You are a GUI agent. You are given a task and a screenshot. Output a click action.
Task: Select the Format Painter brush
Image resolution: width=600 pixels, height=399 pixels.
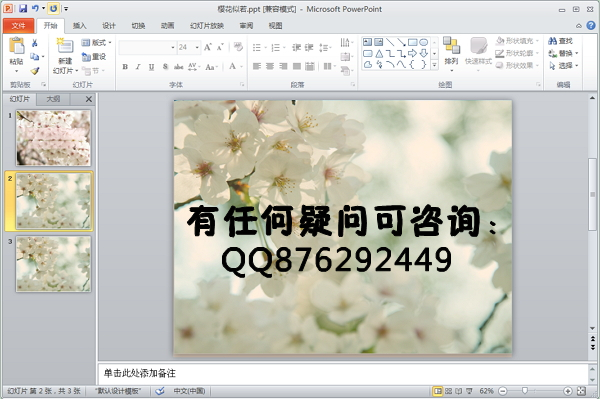(34, 71)
